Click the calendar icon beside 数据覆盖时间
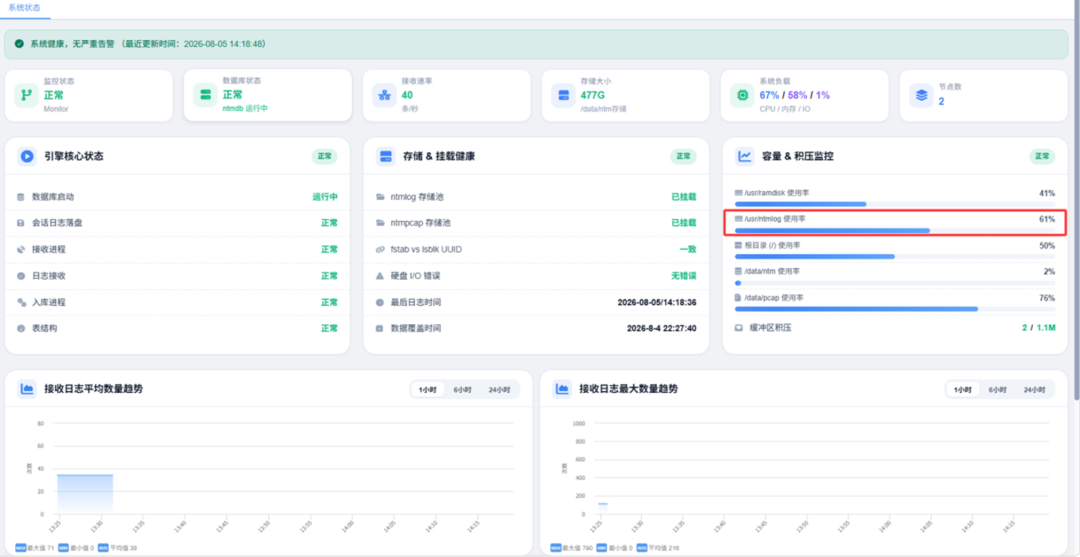 tap(380, 328)
